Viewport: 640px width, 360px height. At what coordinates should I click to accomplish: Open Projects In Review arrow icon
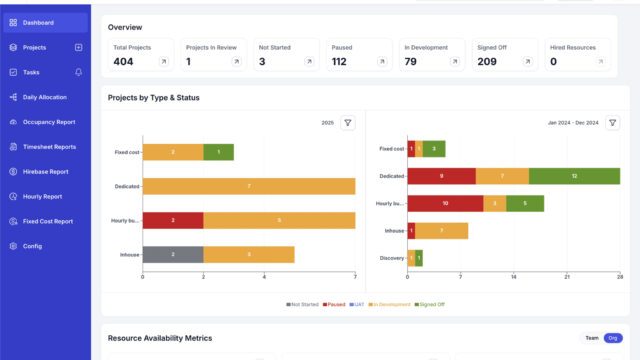coord(236,61)
